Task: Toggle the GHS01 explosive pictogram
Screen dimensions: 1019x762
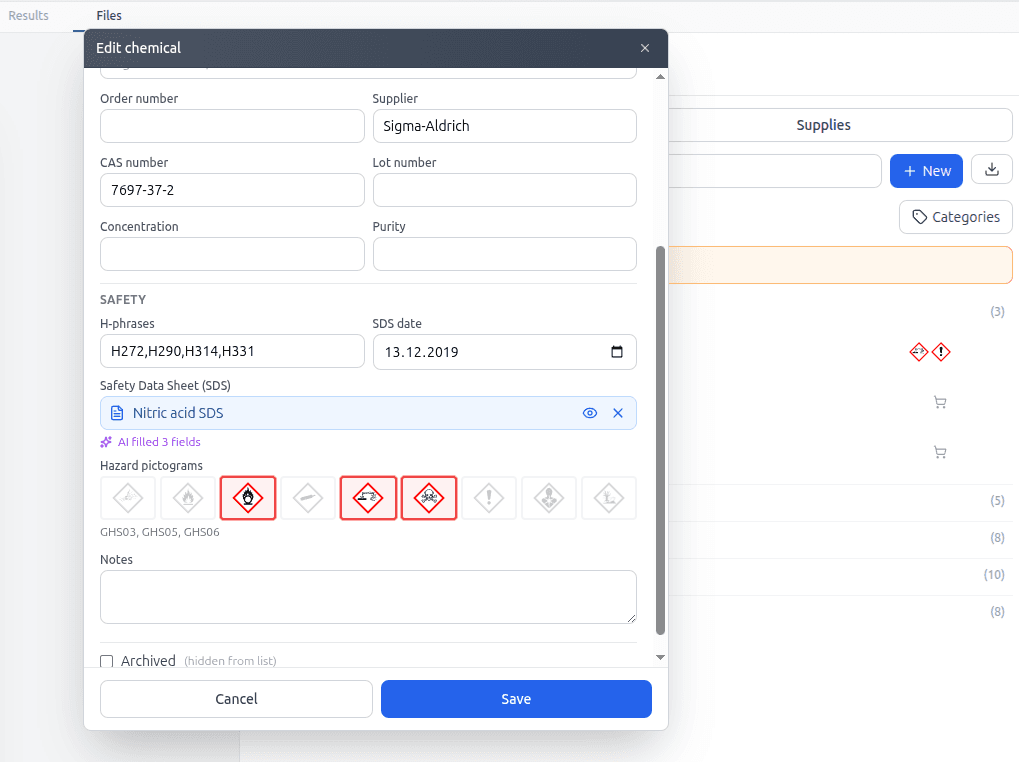Action: 128,498
